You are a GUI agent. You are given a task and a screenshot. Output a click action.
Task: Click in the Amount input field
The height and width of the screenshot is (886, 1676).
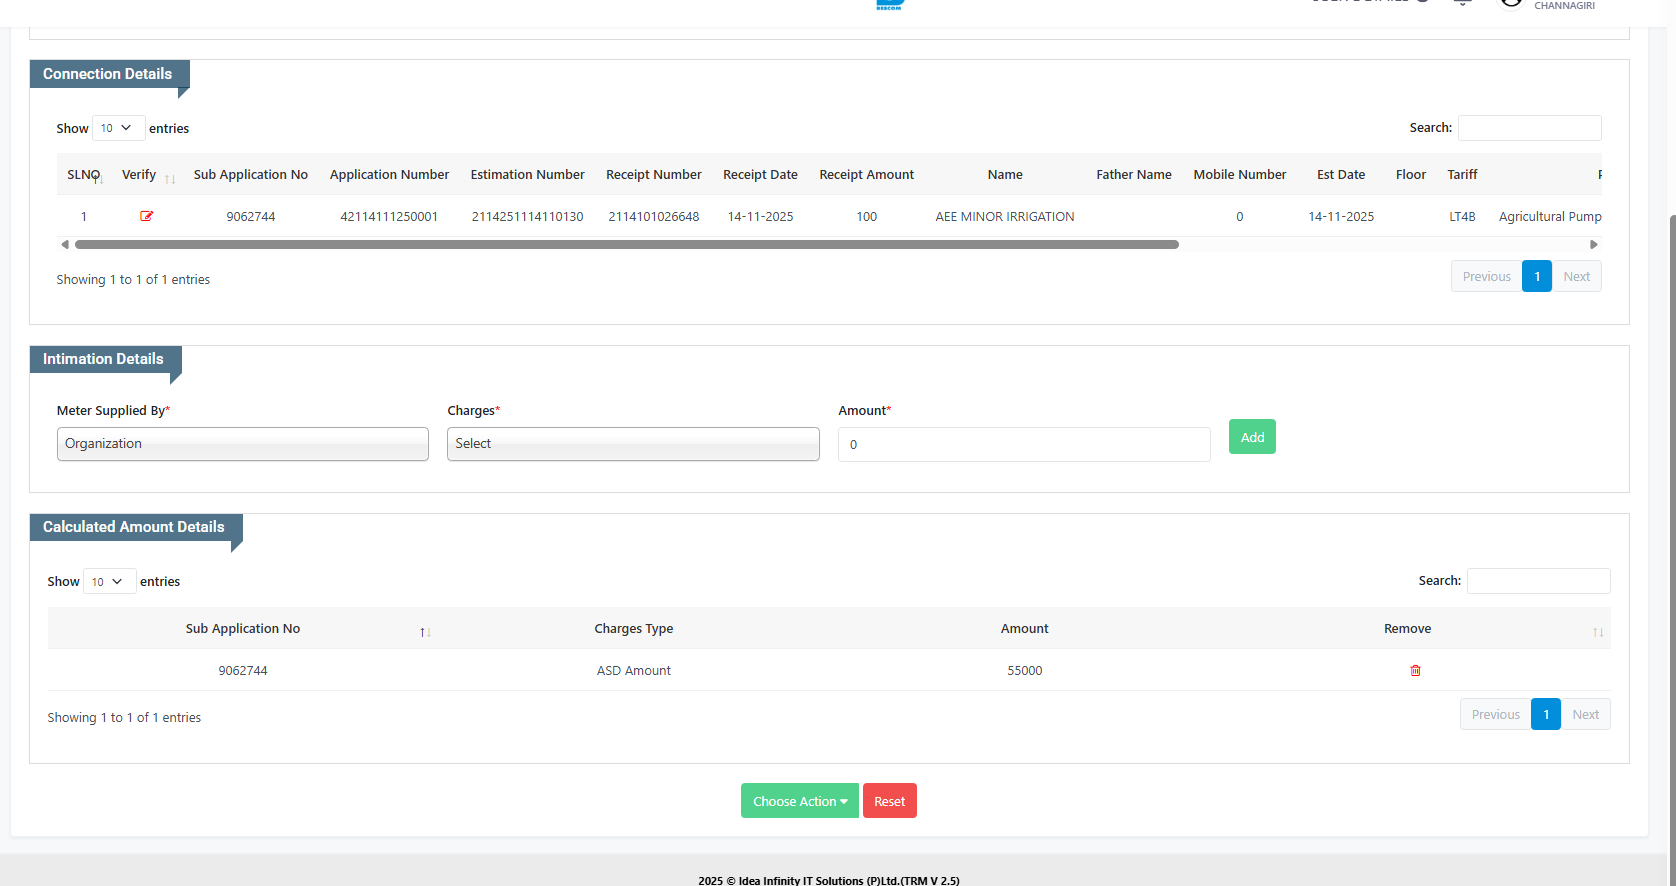[1024, 445]
